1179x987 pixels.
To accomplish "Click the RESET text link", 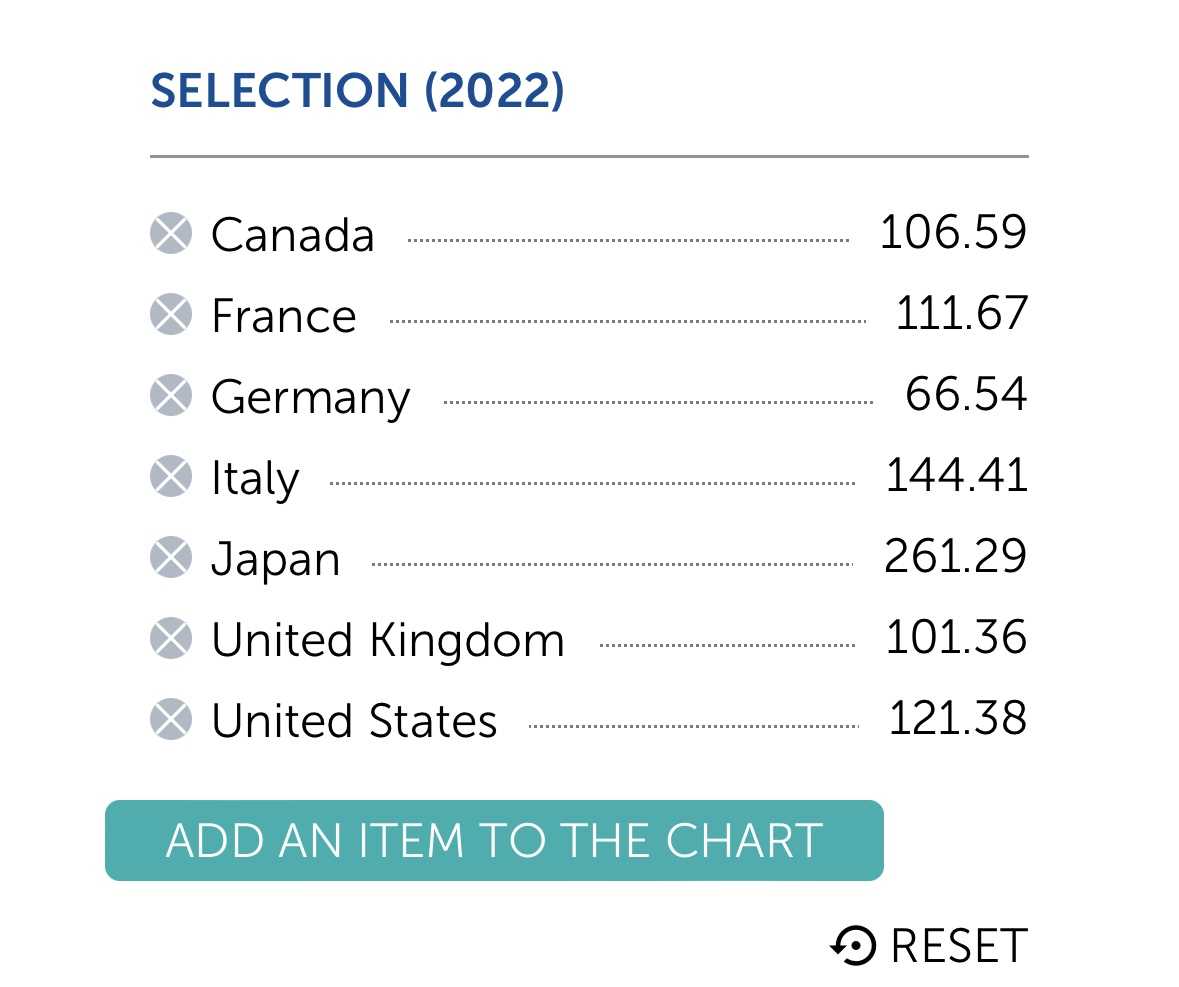I will 959,946.
